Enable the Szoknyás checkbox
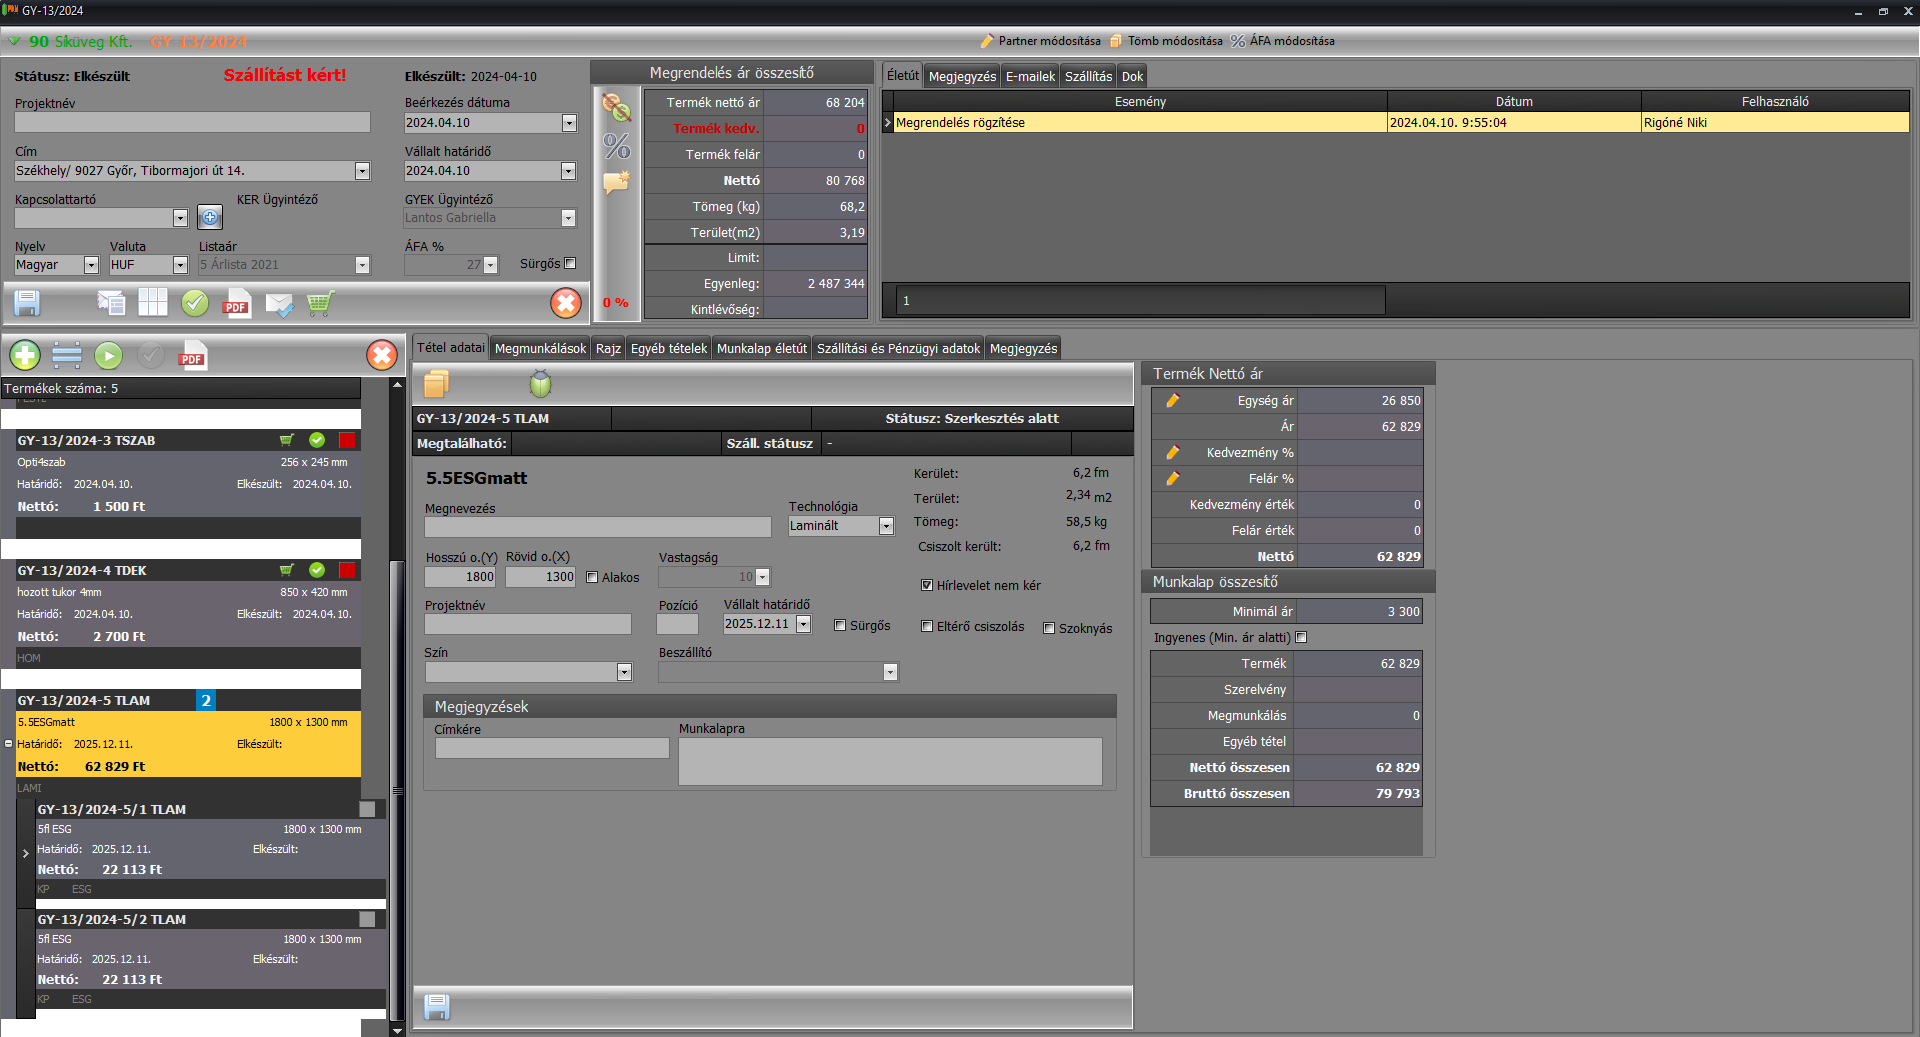The width and height of the screenshot is (1920, 1037). coord(1049,628)
